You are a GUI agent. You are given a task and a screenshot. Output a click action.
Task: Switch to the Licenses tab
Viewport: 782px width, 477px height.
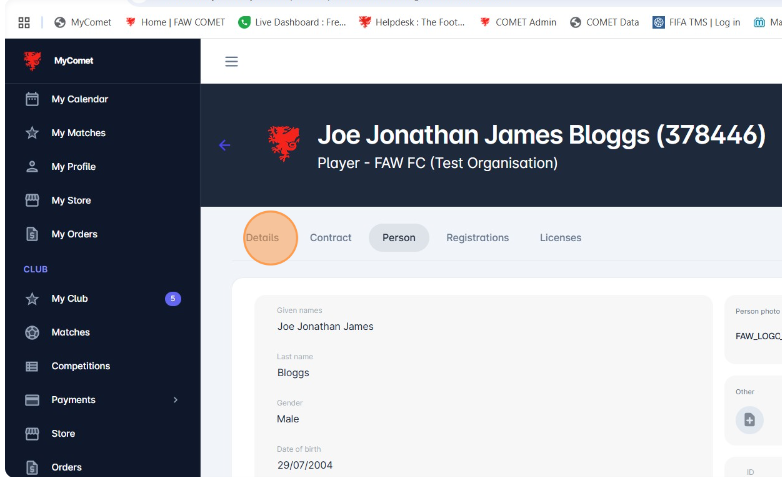[x=561, y=238]
